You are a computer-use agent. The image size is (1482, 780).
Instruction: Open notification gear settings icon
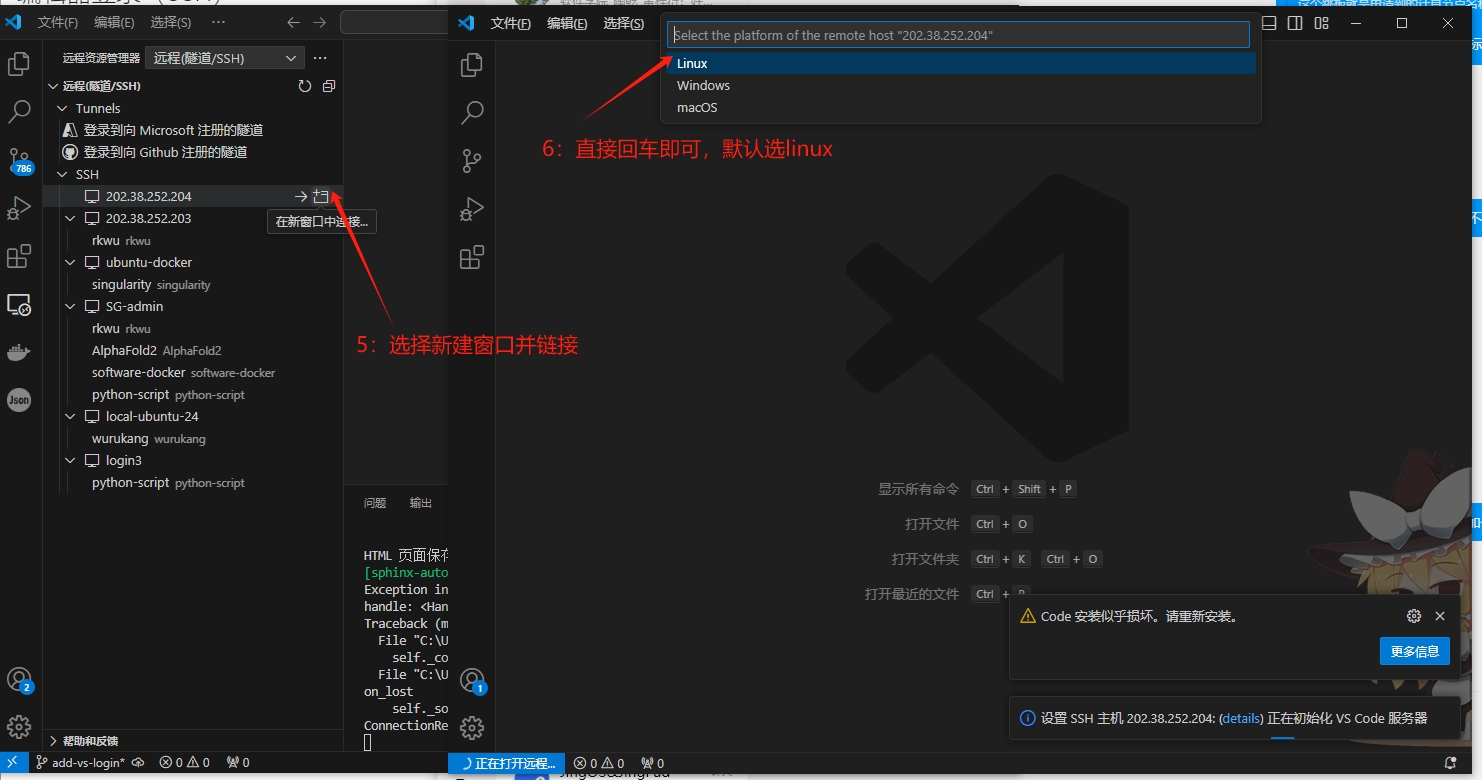click(1413, 616)
